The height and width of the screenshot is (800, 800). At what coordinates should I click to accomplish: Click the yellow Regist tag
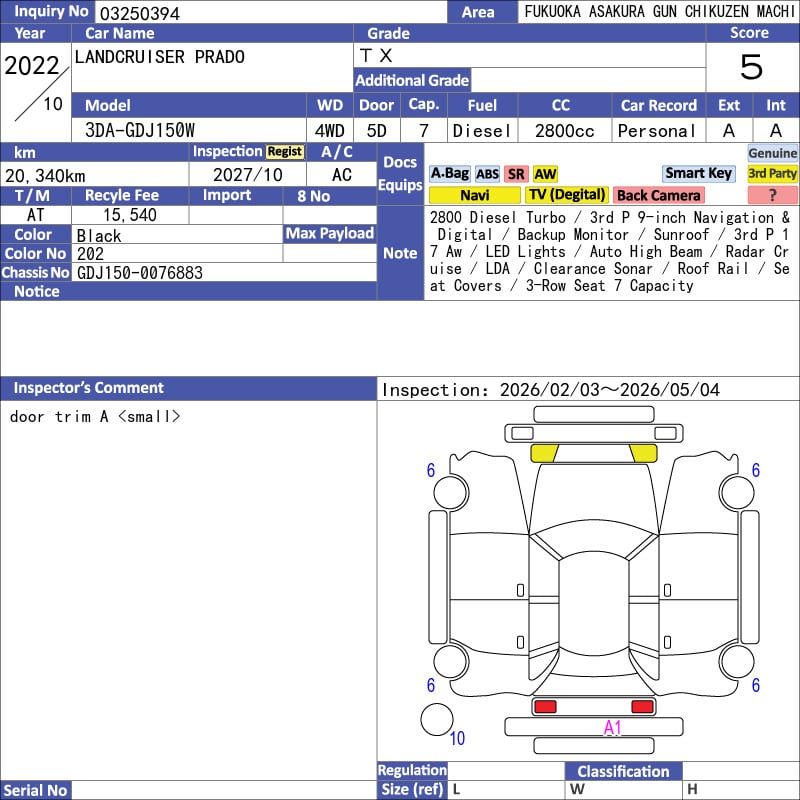(284, 152)
